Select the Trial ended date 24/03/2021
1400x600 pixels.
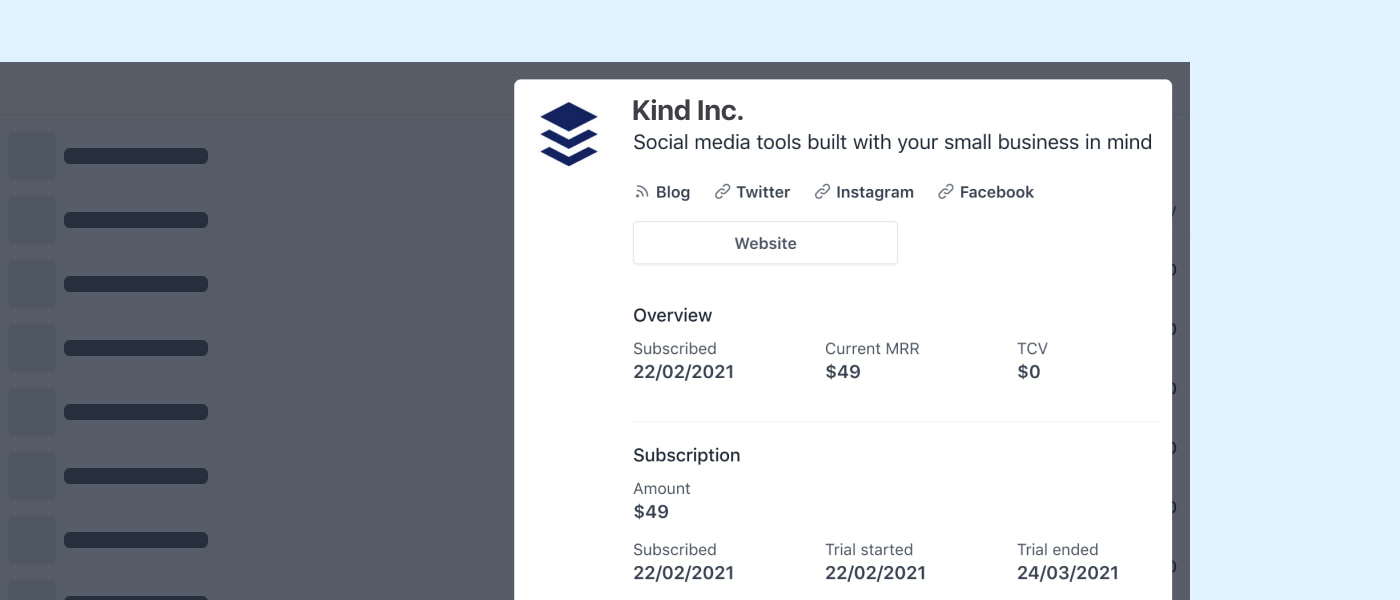click(x=1067, y=573)
